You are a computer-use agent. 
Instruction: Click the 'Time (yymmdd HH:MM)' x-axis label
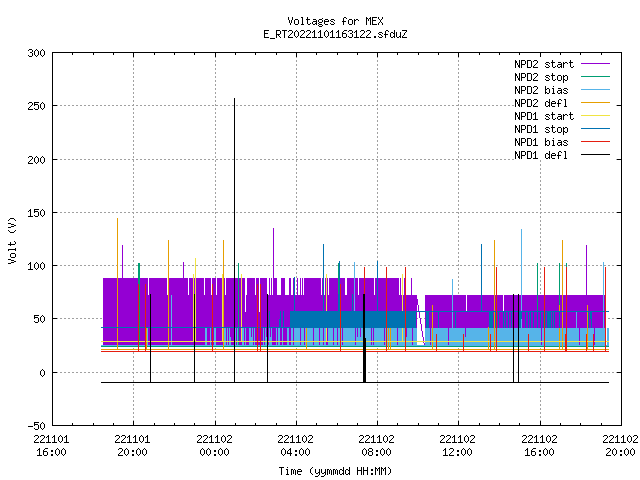pos(335,471)
